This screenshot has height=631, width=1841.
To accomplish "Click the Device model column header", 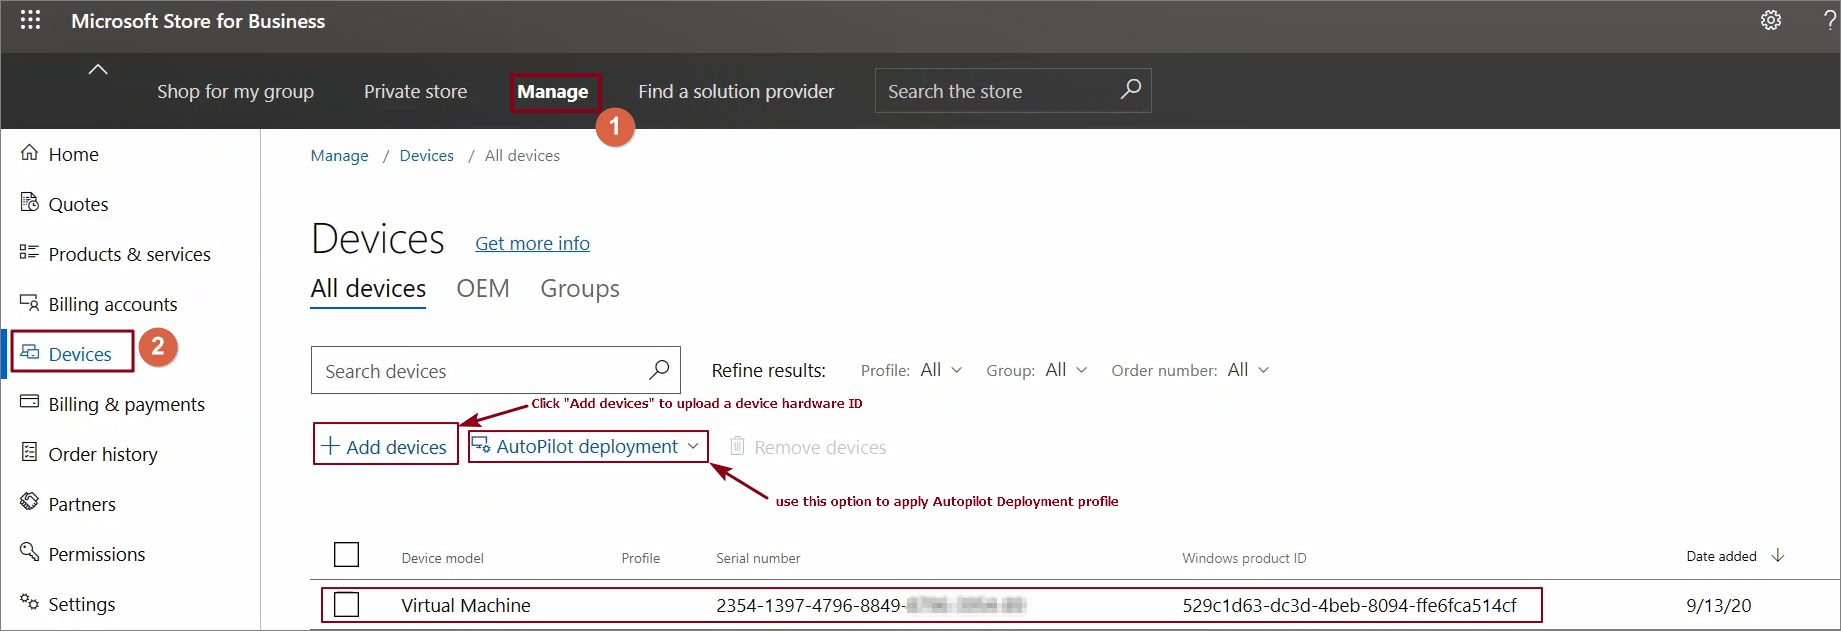I will (442, 558).
